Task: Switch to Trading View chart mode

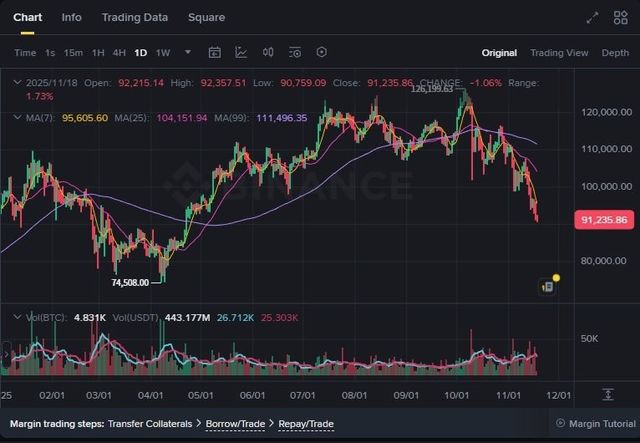Action: pos(559,52)
